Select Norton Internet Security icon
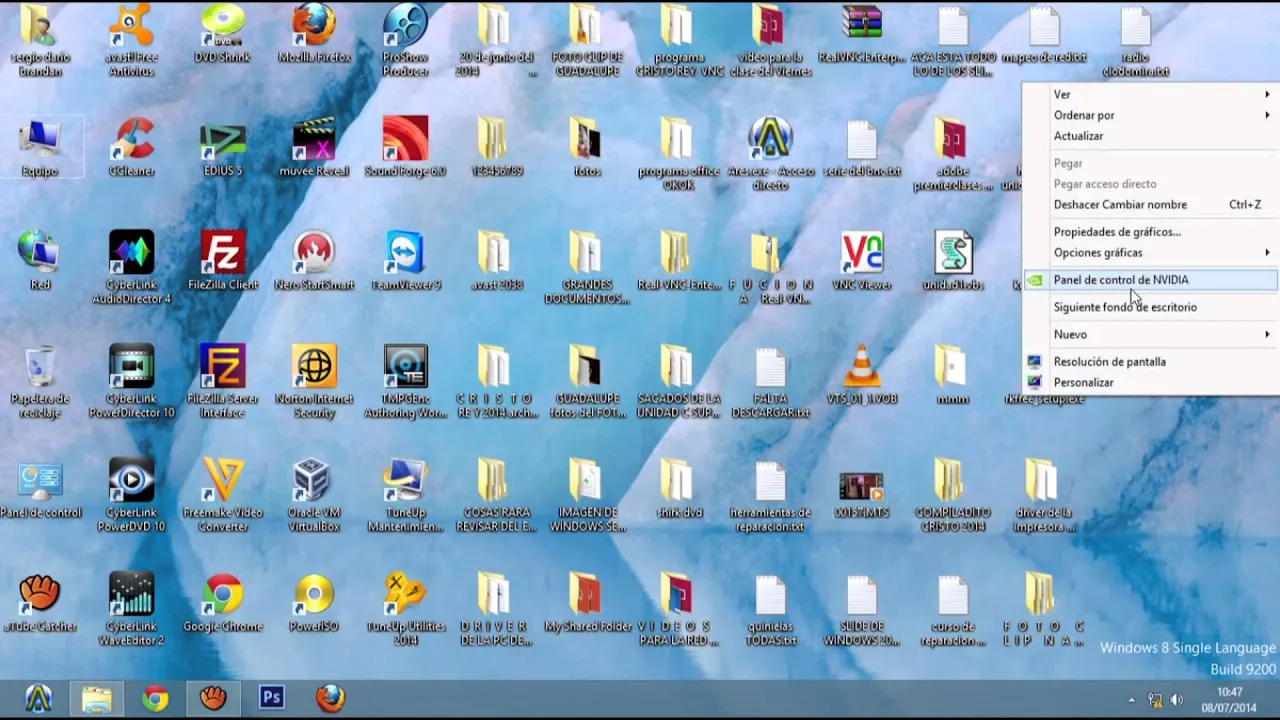1280x720 pixels. click(314, 381)
